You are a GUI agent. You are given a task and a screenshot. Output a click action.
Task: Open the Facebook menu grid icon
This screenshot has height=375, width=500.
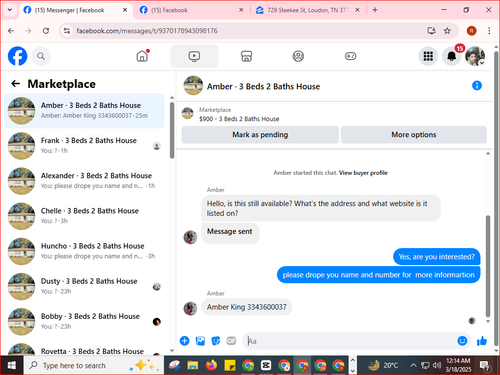point(428,56)
